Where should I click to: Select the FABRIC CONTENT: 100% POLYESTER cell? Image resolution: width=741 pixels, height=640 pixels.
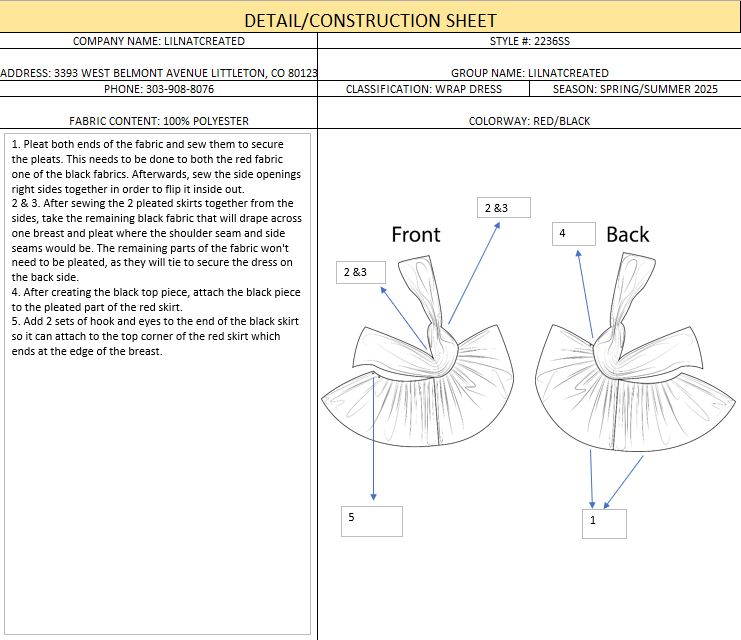159,113
